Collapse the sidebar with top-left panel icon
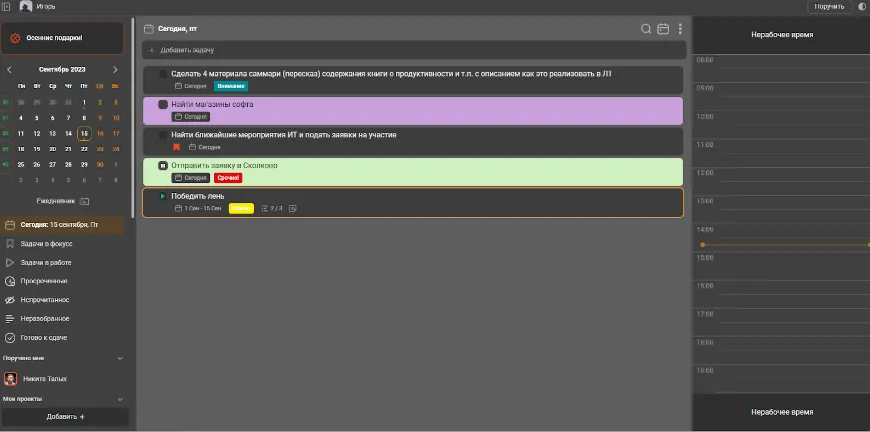870x432 pixels. coord(6,6)
